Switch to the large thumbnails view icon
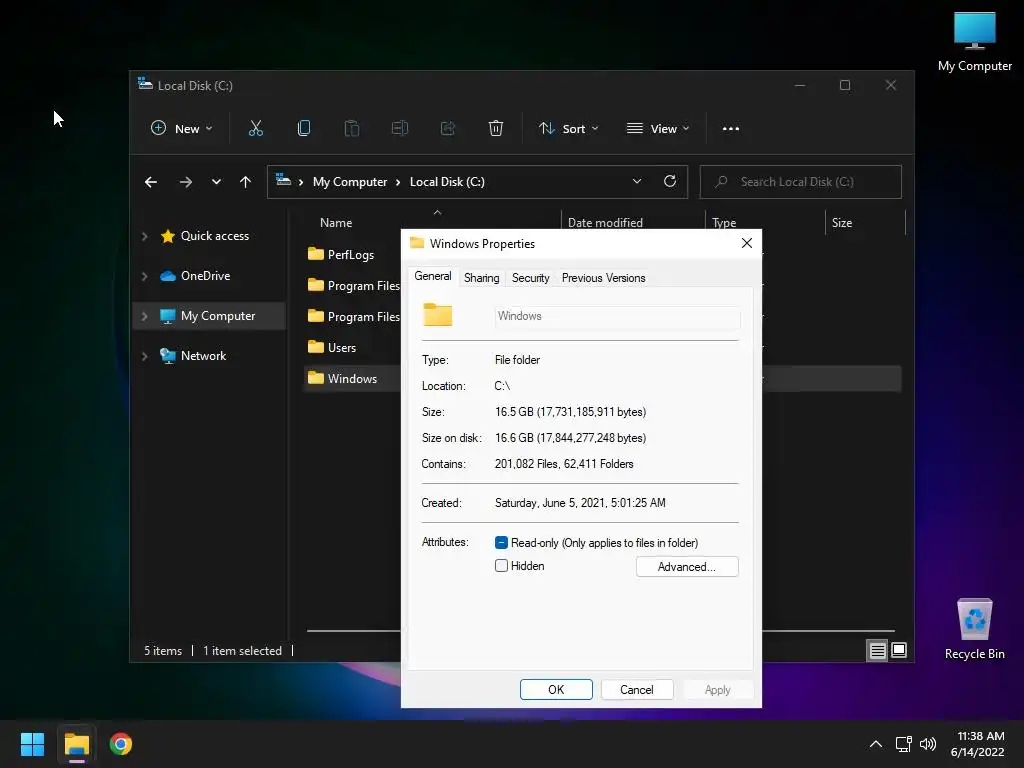 point(899,650)
